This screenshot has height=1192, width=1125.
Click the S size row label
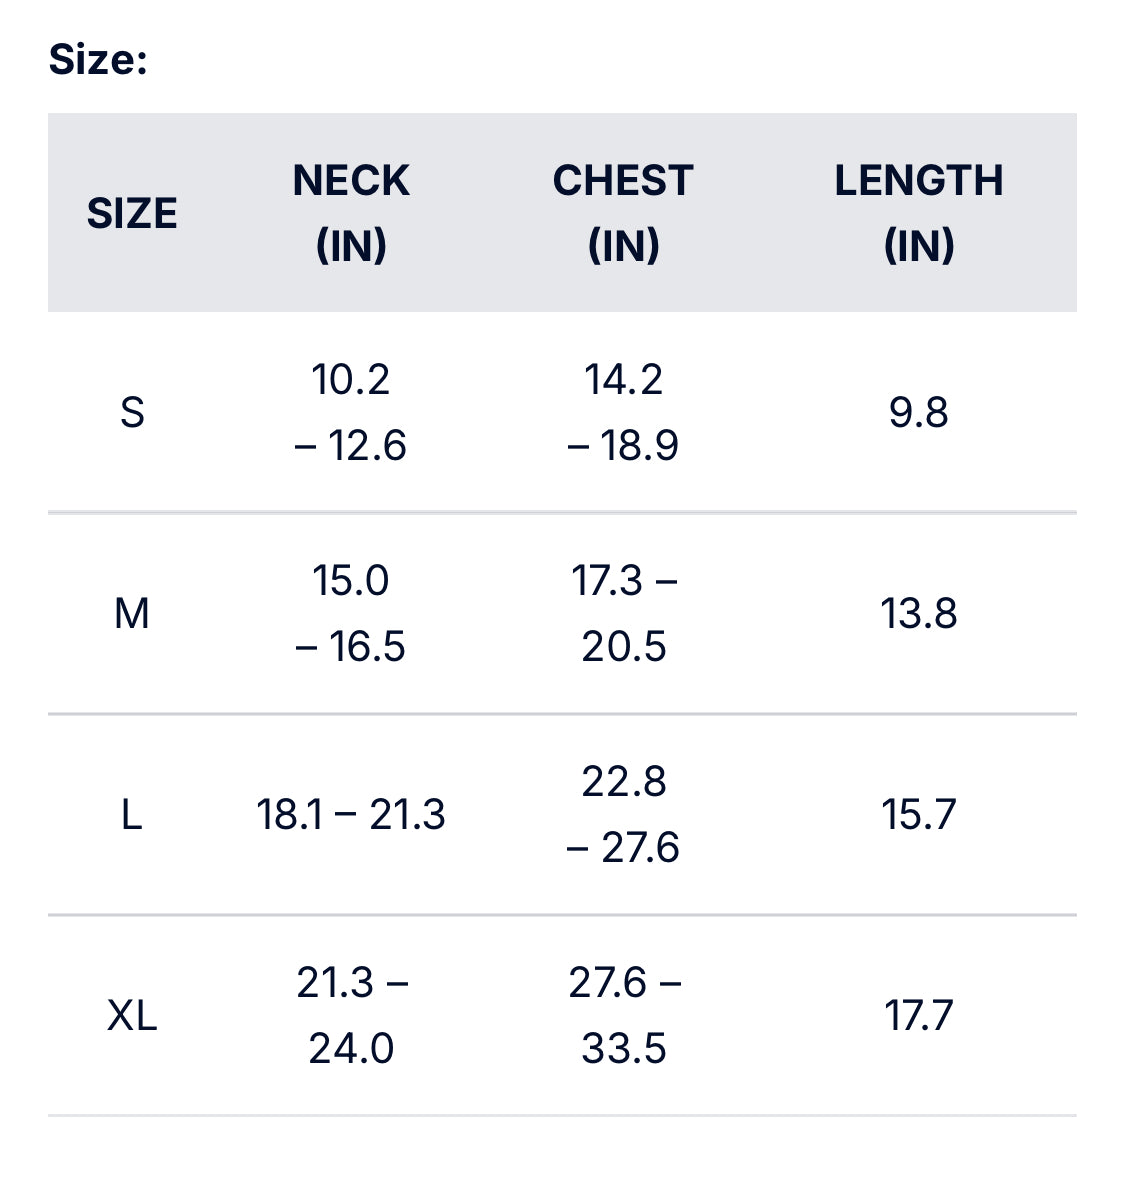click(132, 412)
